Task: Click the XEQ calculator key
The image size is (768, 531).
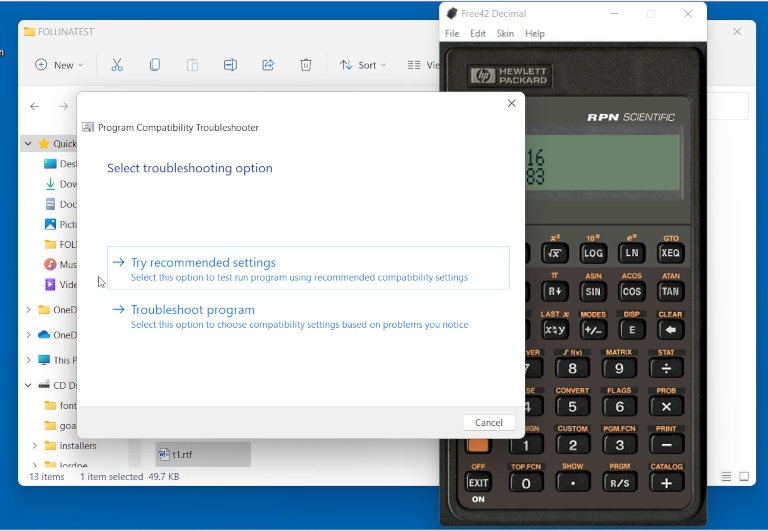Action: (x=670, y=253)
